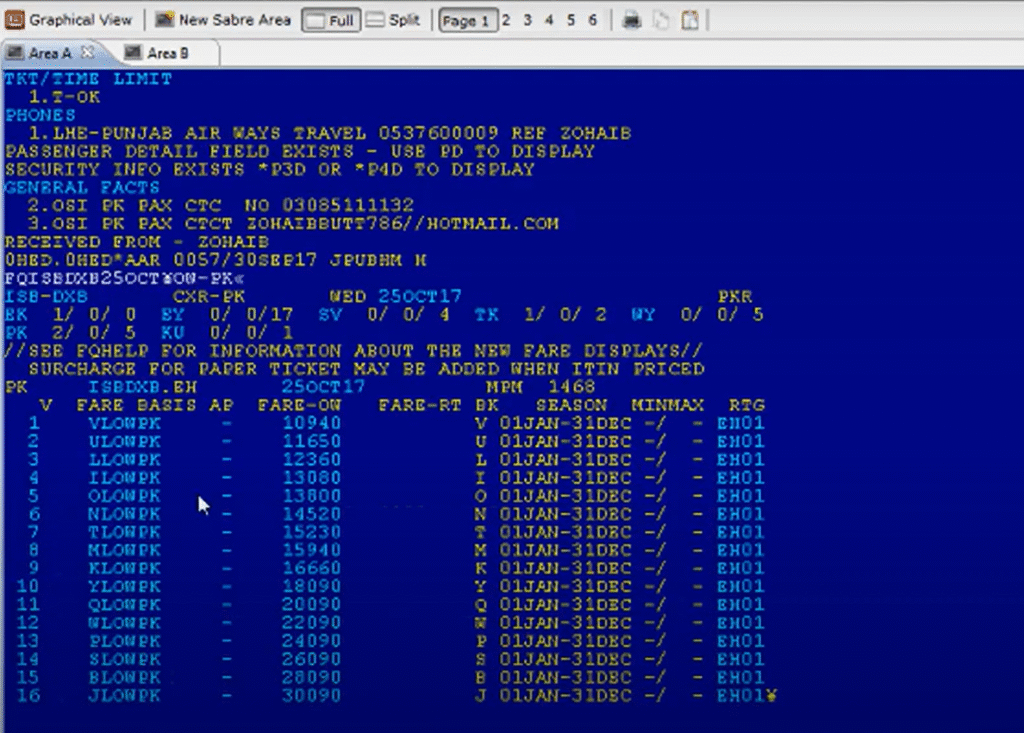The width and height of the screenshot is (1024, 733).
Task: Click fare amount 24090
Action: click(x=312, y=642)
